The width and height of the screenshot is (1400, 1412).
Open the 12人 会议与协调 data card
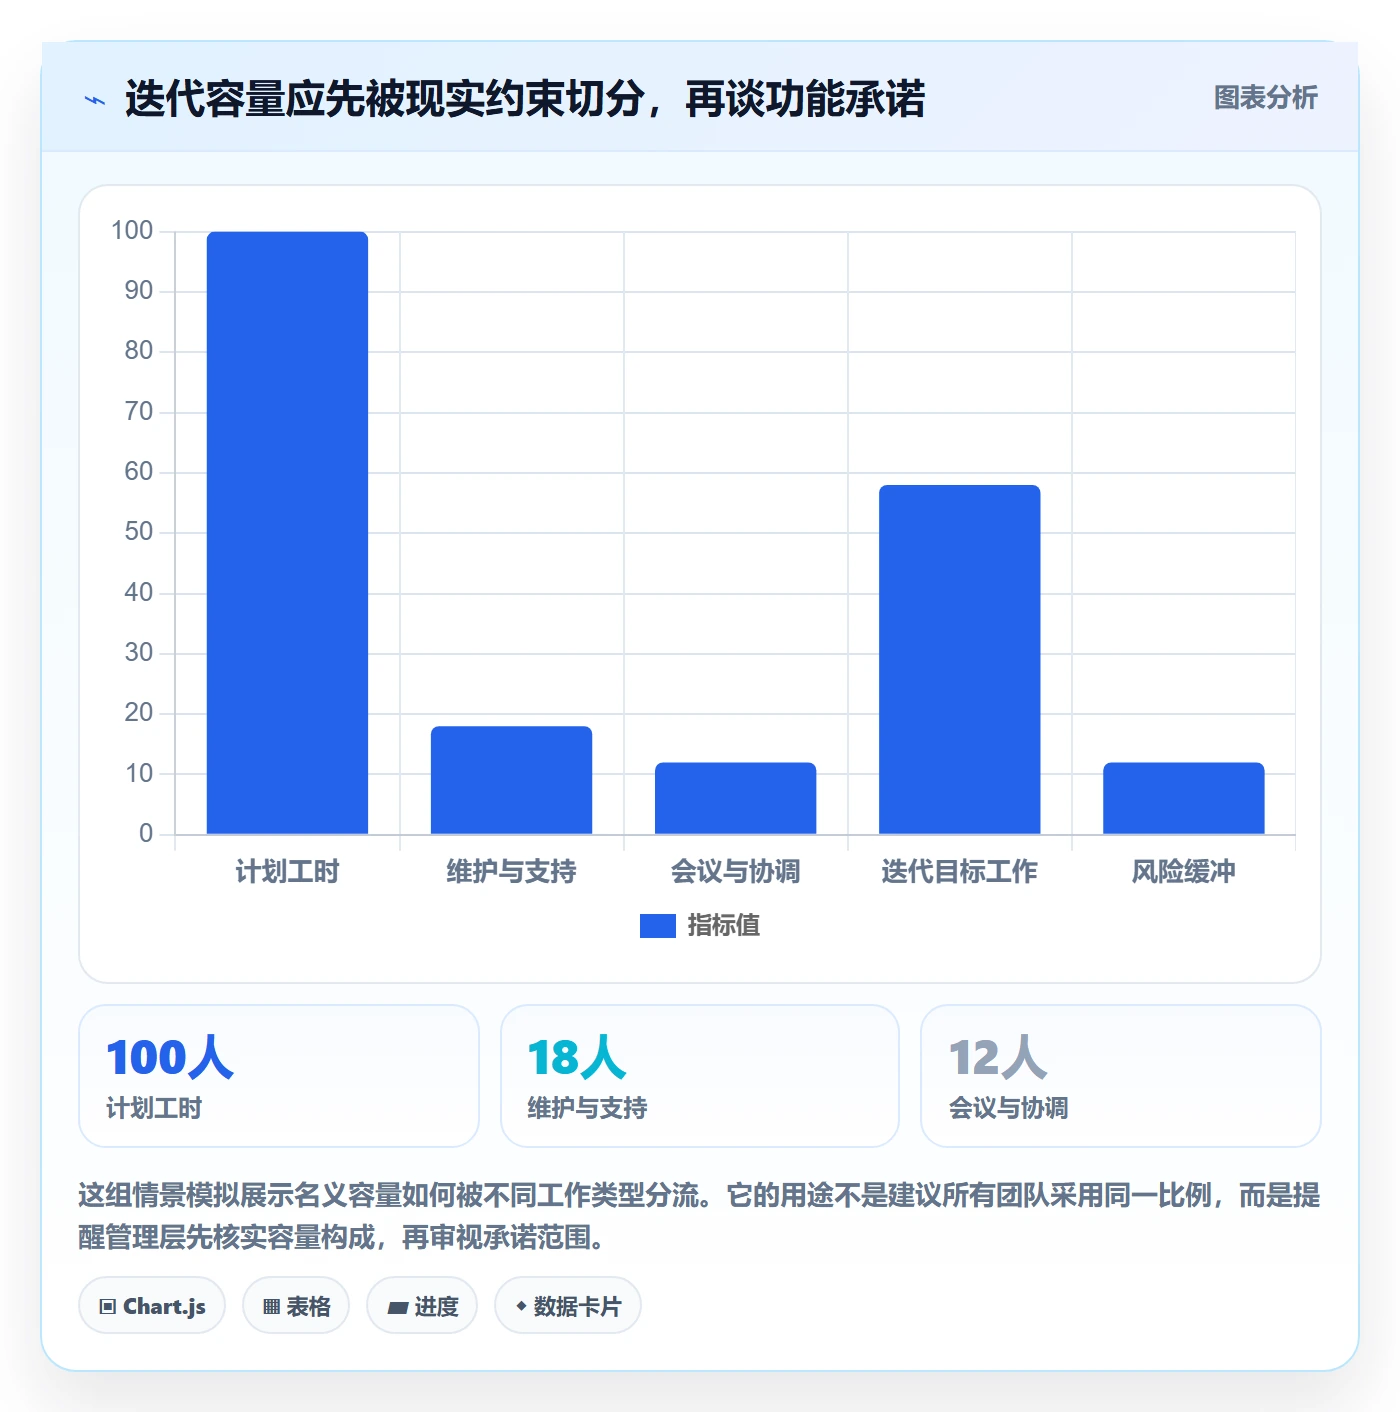(1121, 1076)
